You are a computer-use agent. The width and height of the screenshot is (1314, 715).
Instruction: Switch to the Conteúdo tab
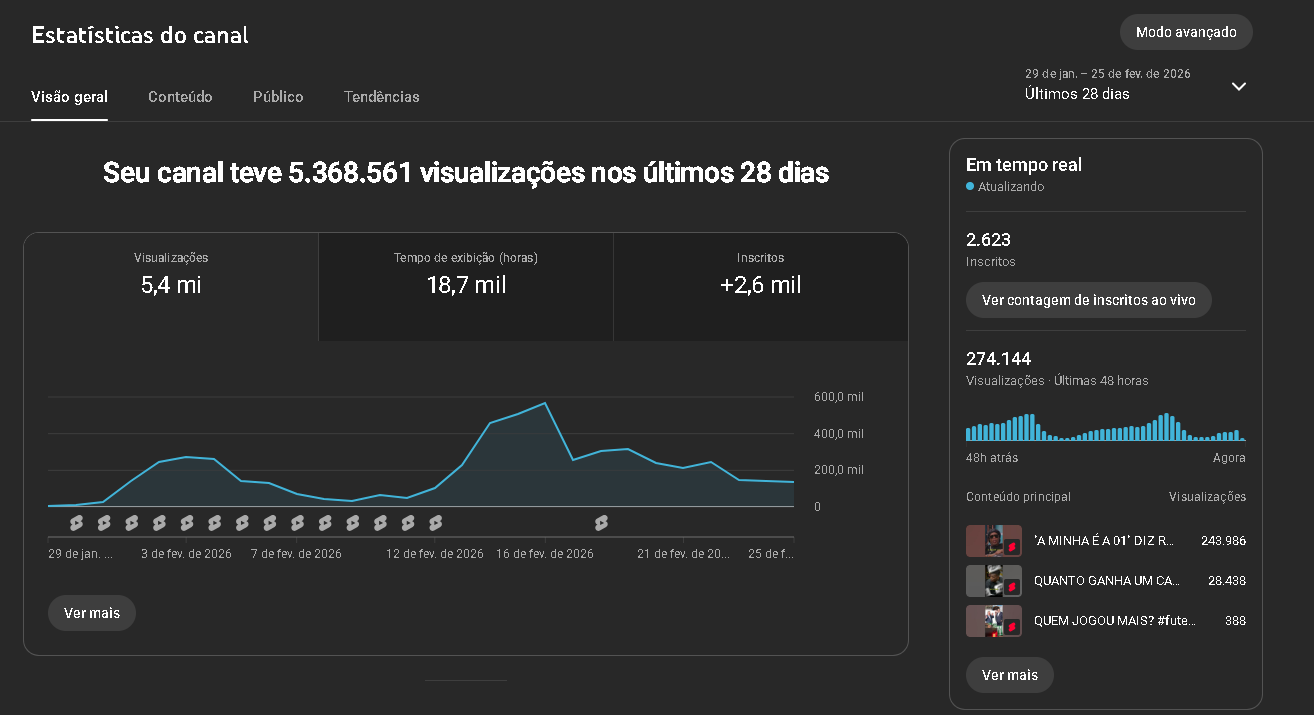click(x=180, y=97)
